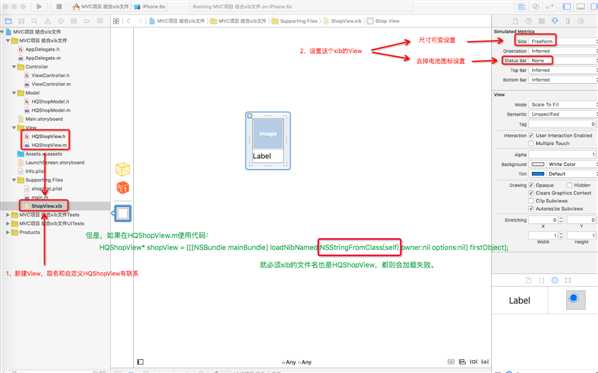
Task: Show the Object library tab
Action: coord(555,280)
